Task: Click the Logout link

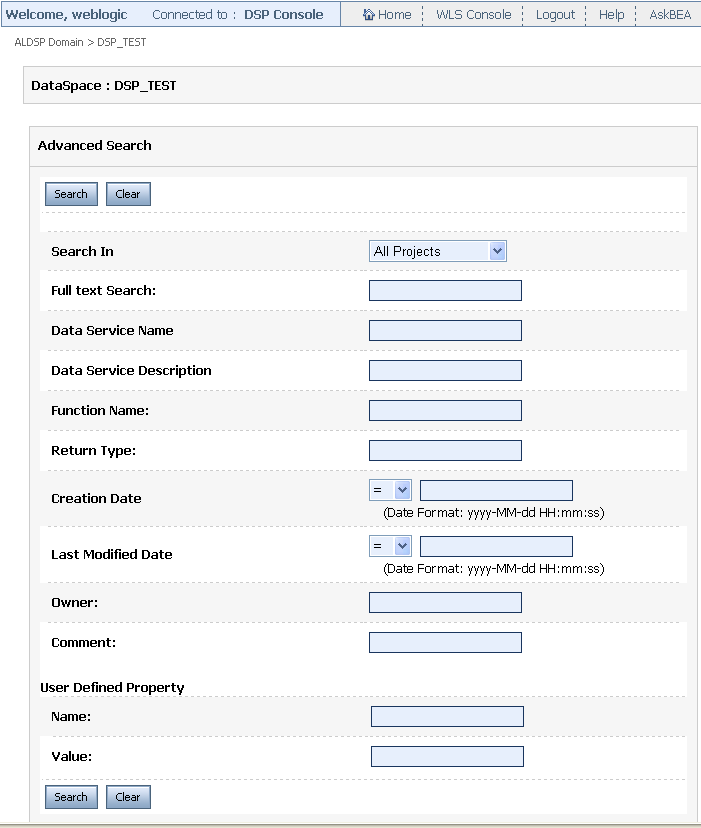Action: (x=555, y=15)
